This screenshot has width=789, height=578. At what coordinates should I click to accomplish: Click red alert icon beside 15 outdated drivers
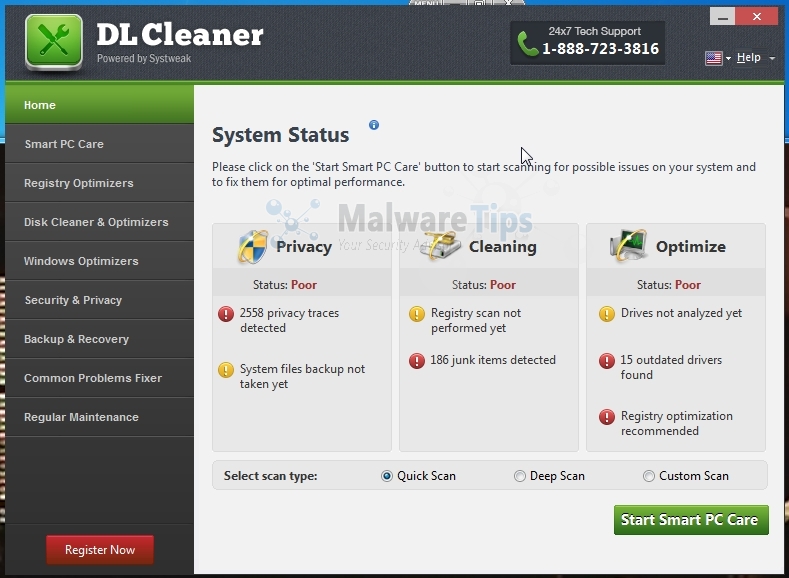[x=607, y=361]
